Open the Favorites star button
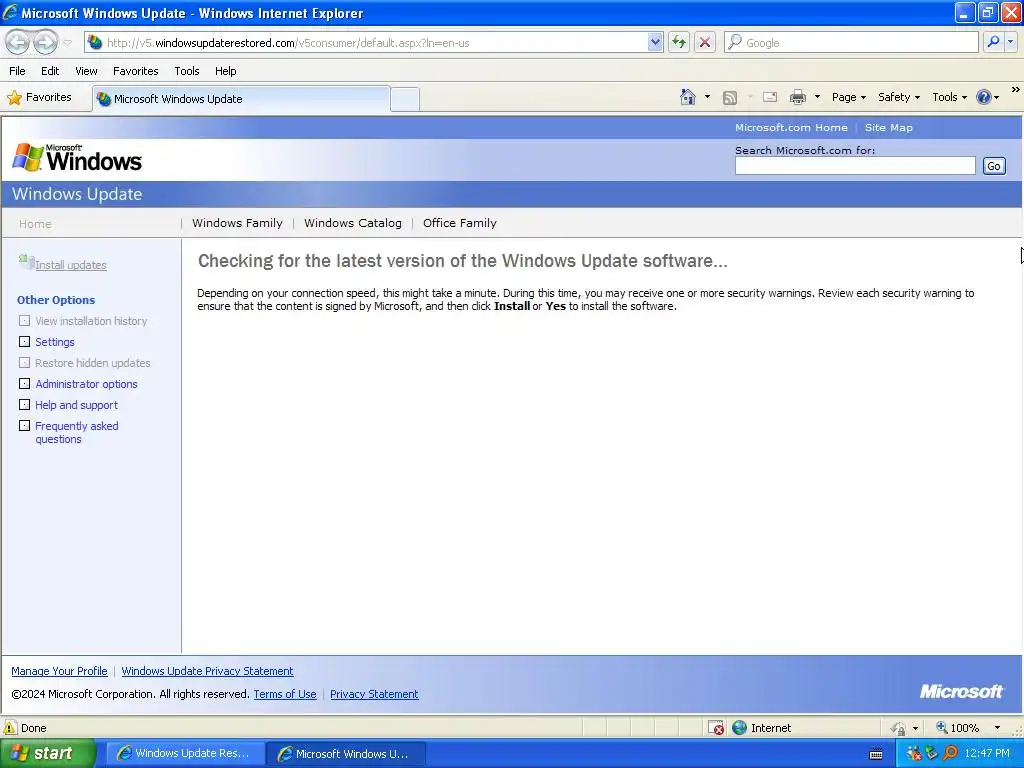Viewport: 1024px width, 768px height. pos(39,97)
